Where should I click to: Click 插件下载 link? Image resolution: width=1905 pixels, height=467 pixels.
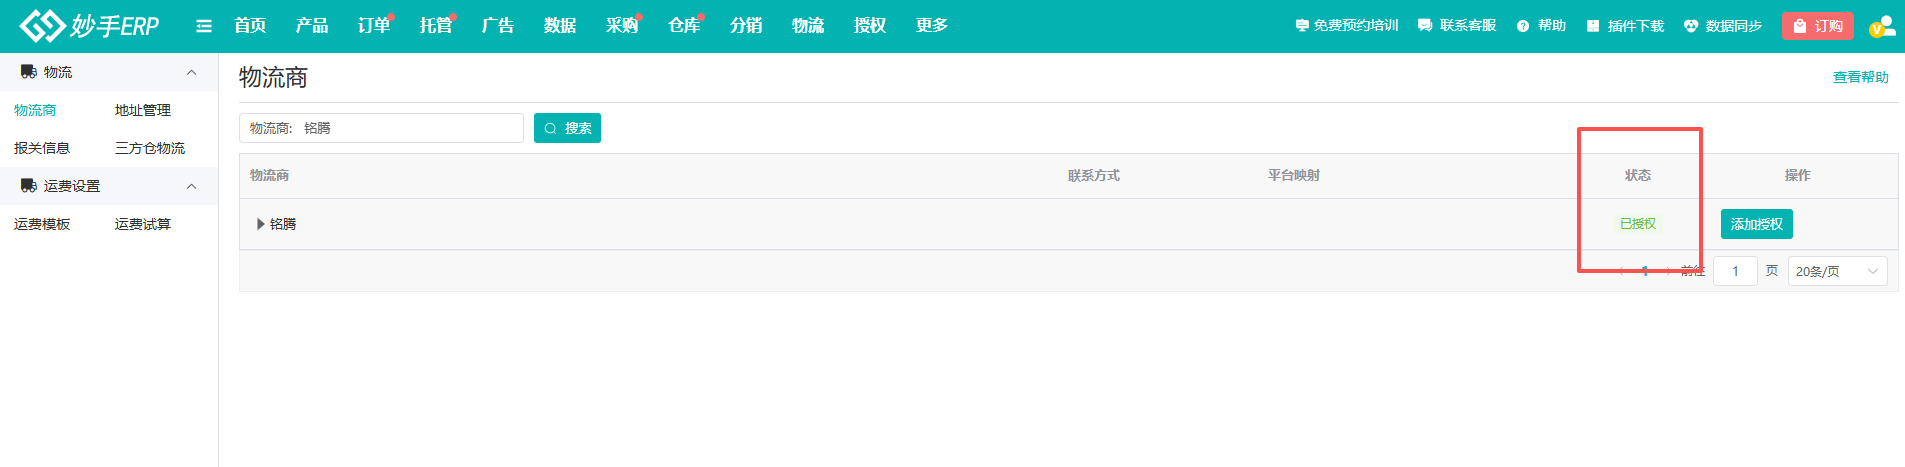[x=1625, y=26]
